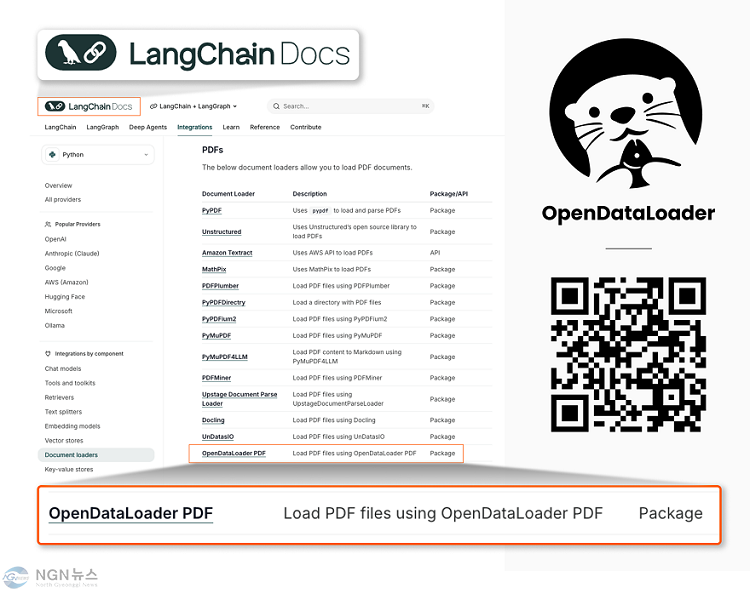Open Key-value stores in the sidebar
This screenshot has width=750, height=590.
click(x=69, y=469)
